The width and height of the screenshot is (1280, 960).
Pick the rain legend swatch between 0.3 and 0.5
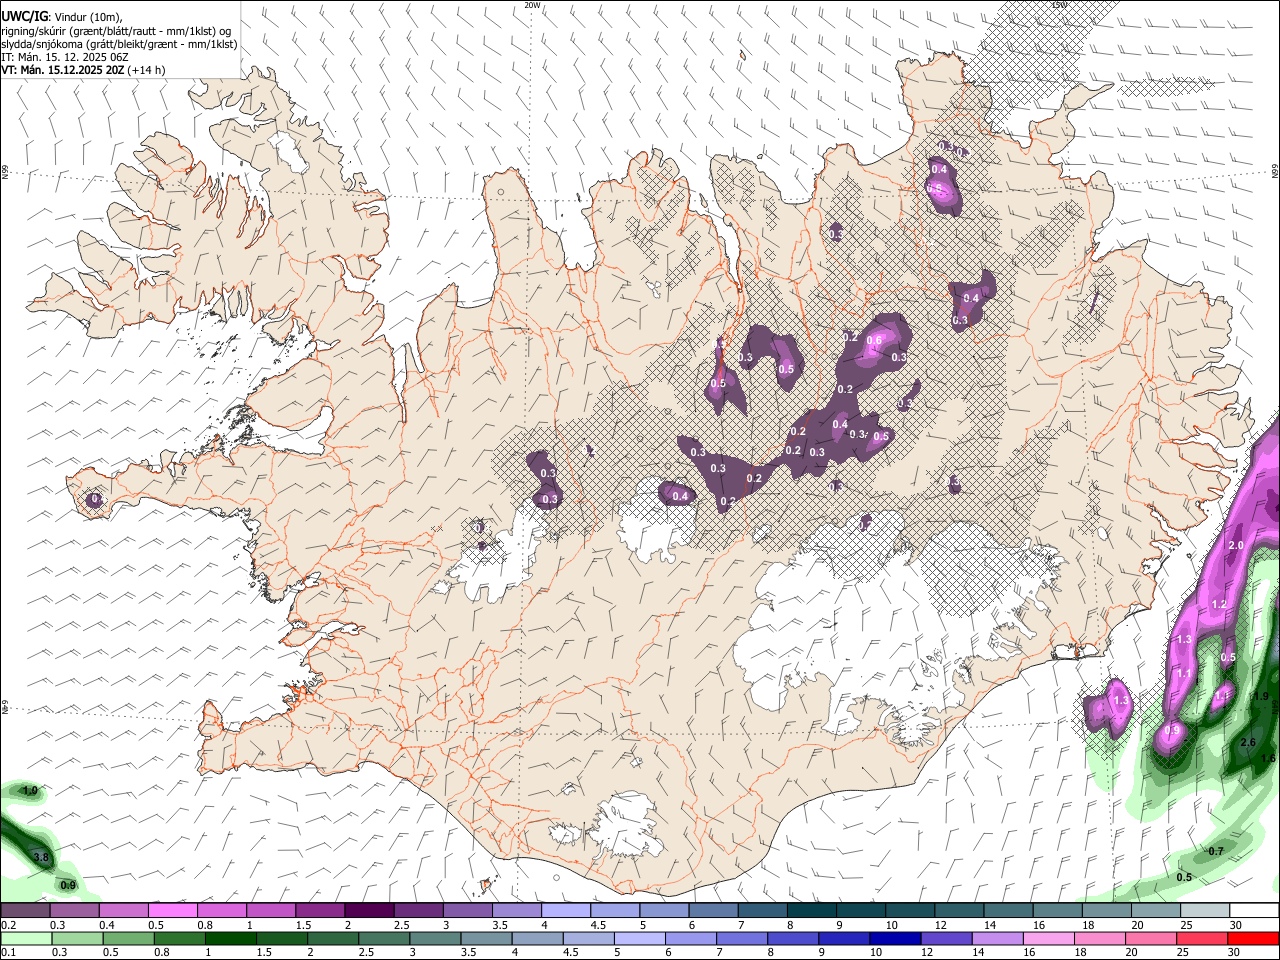79,939
